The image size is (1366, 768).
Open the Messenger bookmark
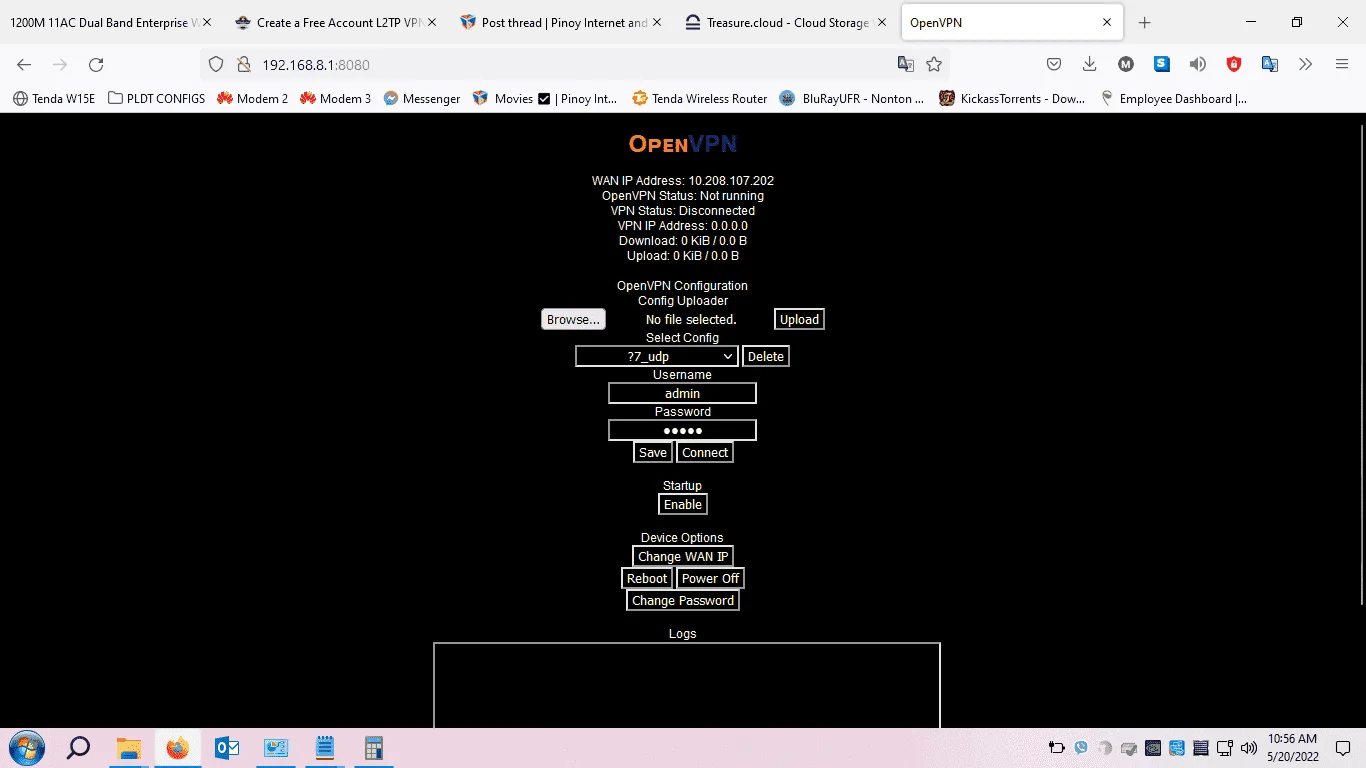pos(422,99)
